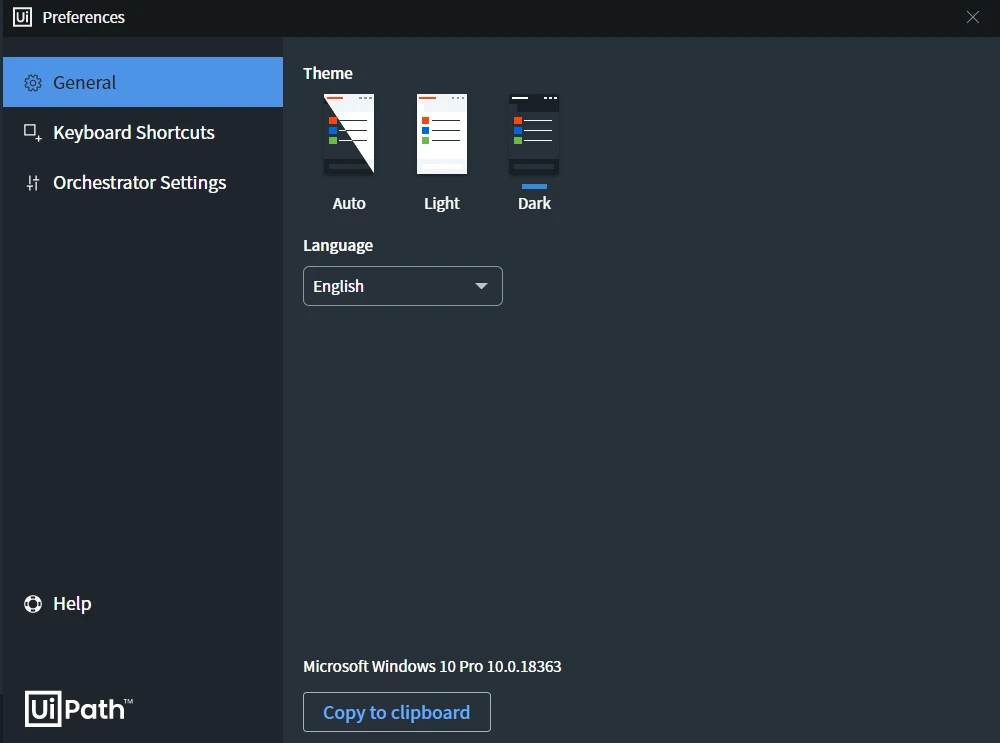Click the Dark theme label
This screenshot has width=1000, height=743.
534,203
